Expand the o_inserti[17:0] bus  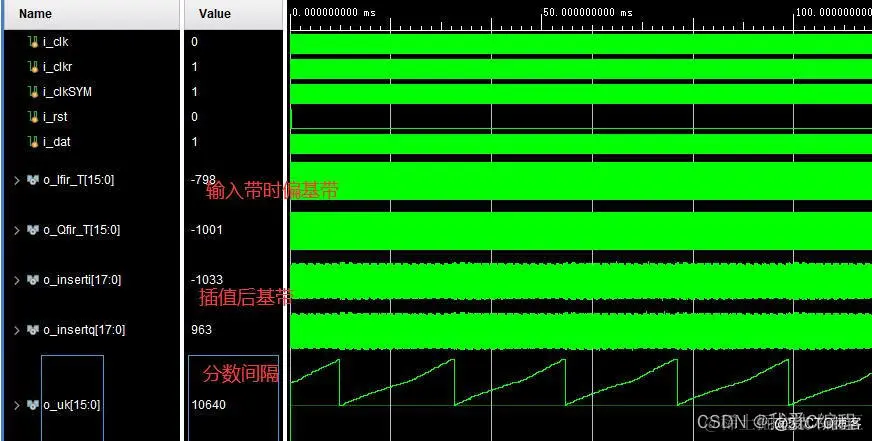click(x=17, y=280)
